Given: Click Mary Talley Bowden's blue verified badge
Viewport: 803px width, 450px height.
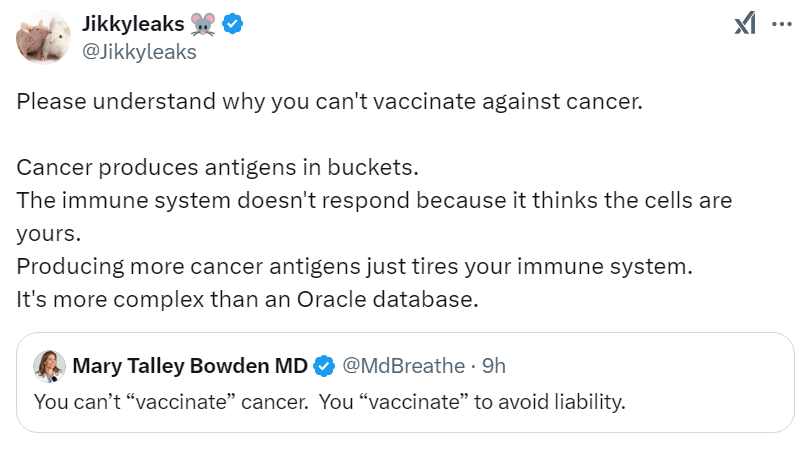Looking at the screenshot, I should click(x=324, y=366).
